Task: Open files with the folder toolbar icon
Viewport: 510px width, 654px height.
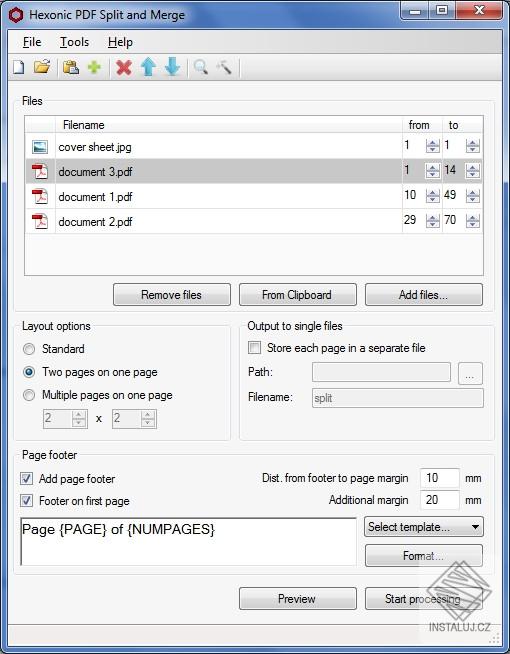Action: click(x=42, y=67)
